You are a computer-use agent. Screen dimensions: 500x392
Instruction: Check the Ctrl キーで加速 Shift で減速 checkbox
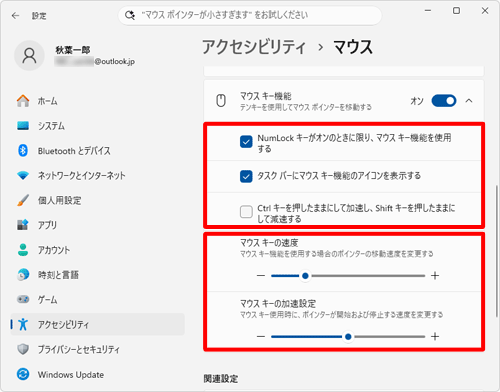point(246,212)
